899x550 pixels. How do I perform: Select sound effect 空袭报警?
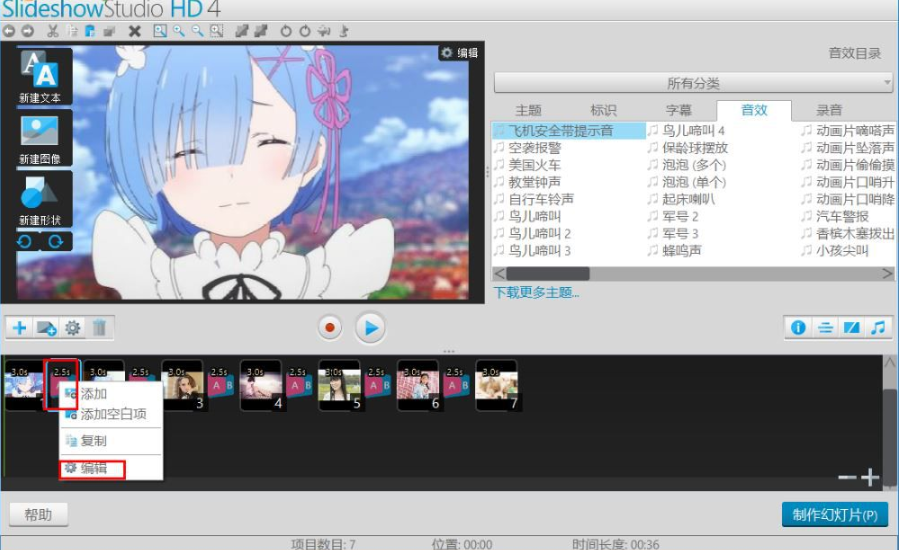(534, 148)
